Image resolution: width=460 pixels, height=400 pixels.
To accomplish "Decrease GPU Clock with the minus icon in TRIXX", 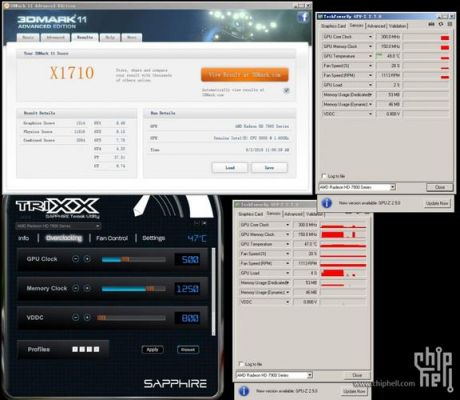I will (x=76, y=259).
